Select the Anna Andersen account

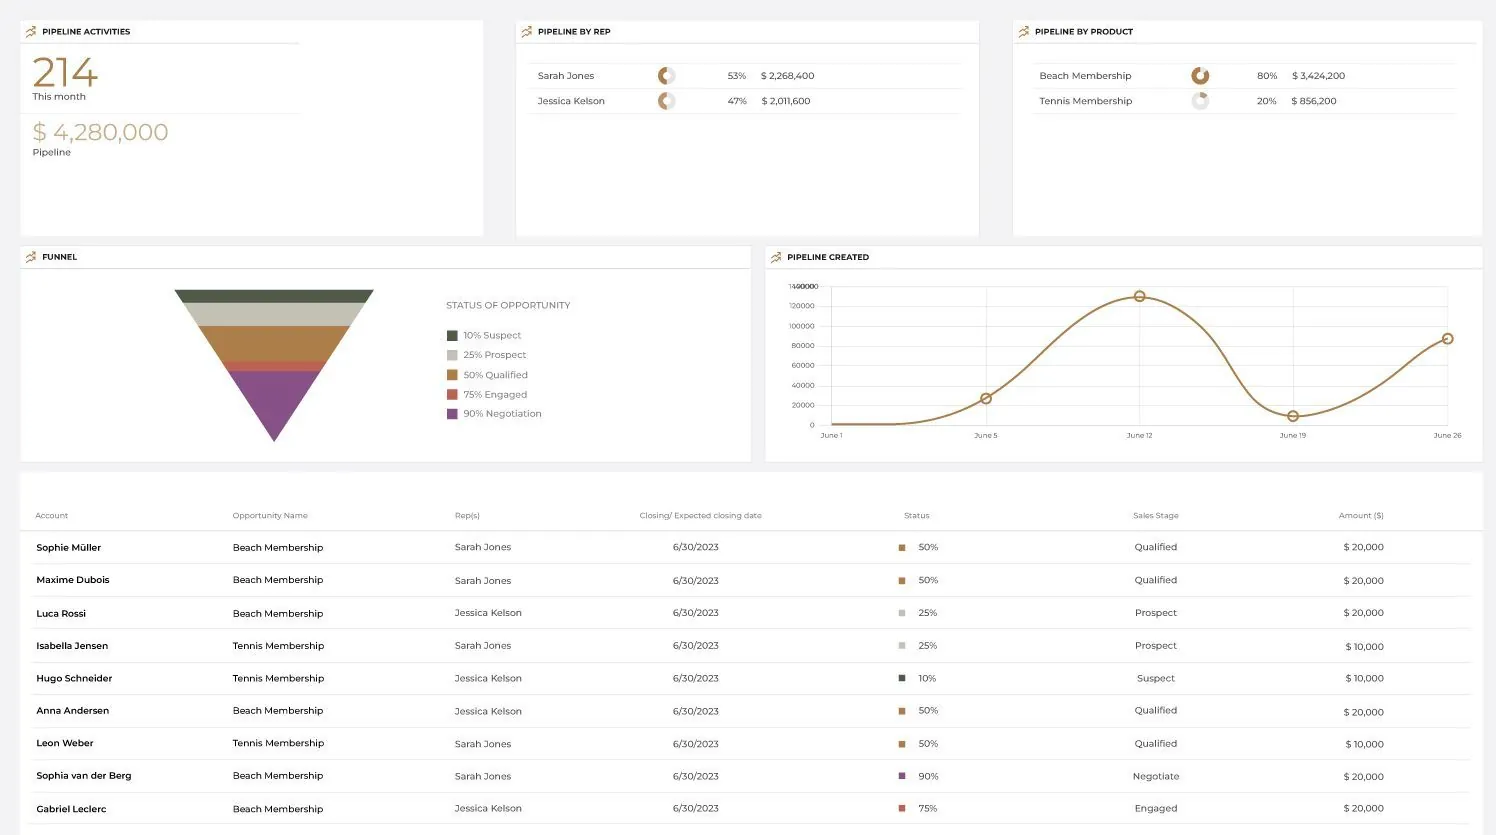pyautogui.click(x=73, y=711)
